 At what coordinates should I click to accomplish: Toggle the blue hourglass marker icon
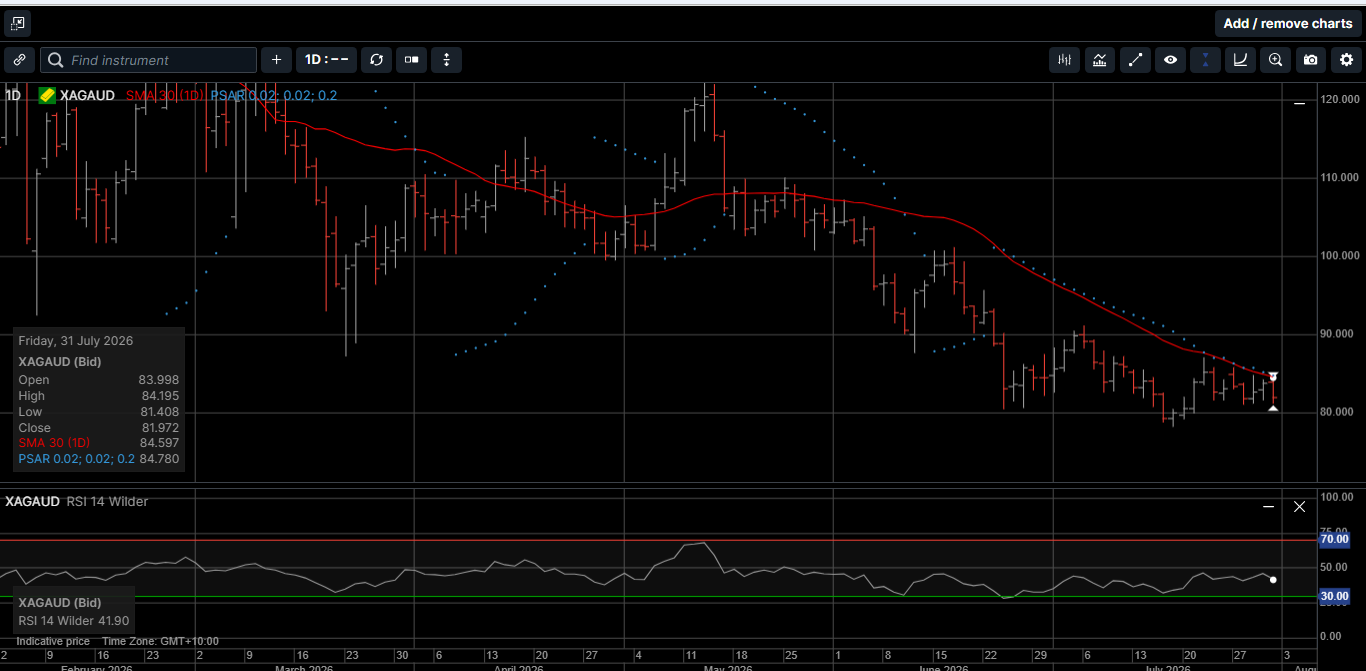[x=1205, y=60]
